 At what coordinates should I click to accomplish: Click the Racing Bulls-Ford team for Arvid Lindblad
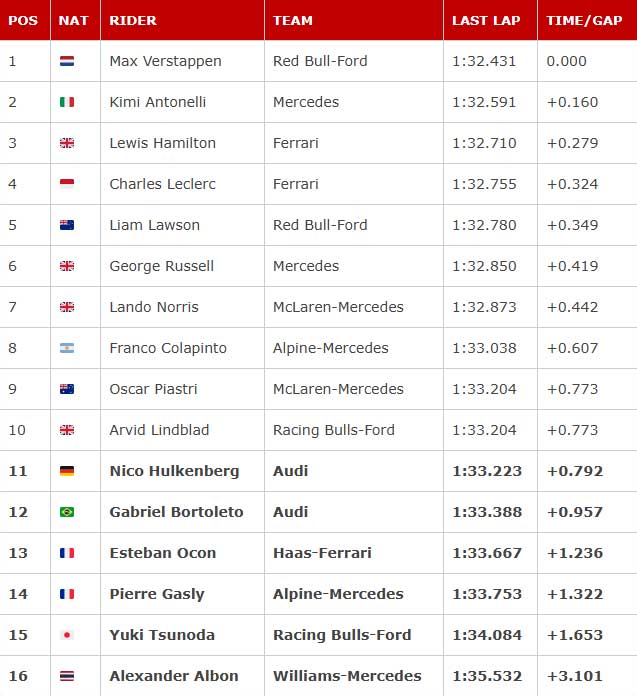tap(333, 430)
